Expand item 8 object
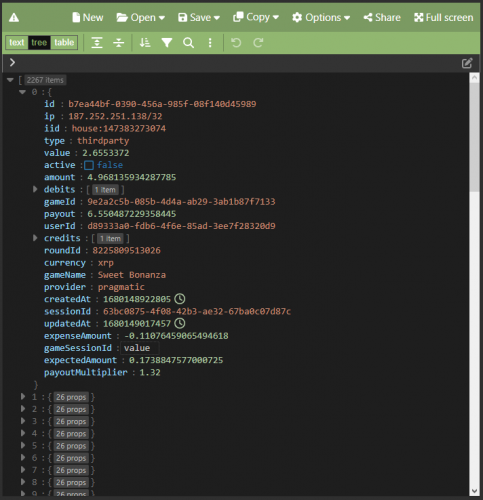Viewport: 483px width, 500px height. tap(23, 482)
